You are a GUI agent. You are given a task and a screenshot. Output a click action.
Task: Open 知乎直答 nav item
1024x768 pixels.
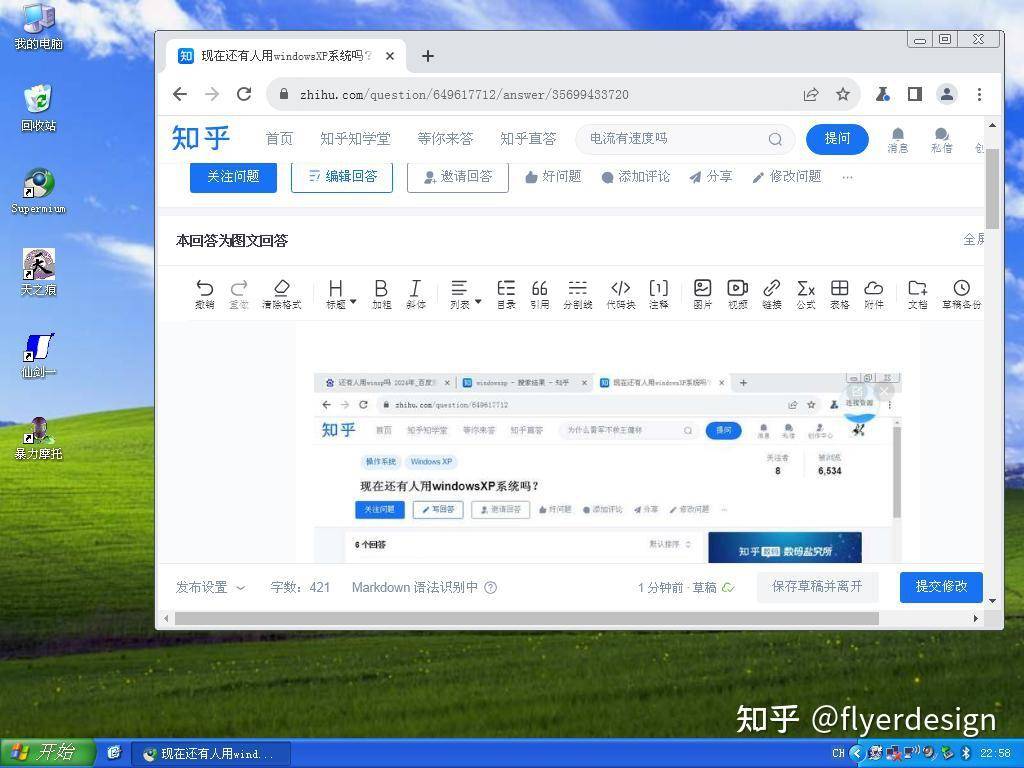[528, 138]
